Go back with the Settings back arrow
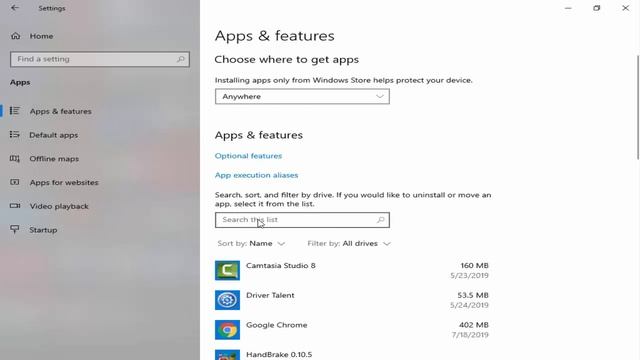Viewport: 640px width, 360px height. [x=15, y=8]
